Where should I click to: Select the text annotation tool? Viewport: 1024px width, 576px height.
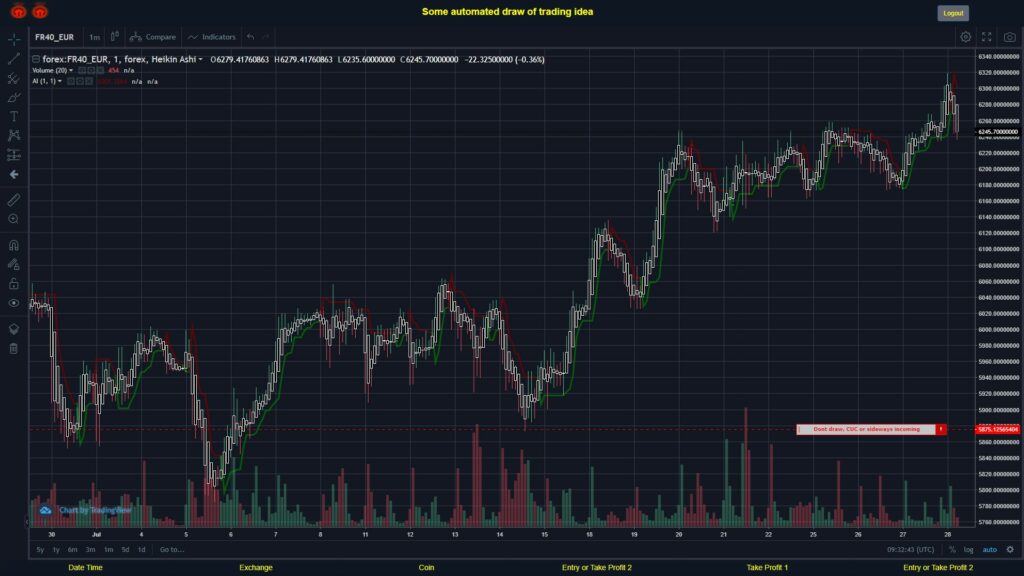[14, 116]
